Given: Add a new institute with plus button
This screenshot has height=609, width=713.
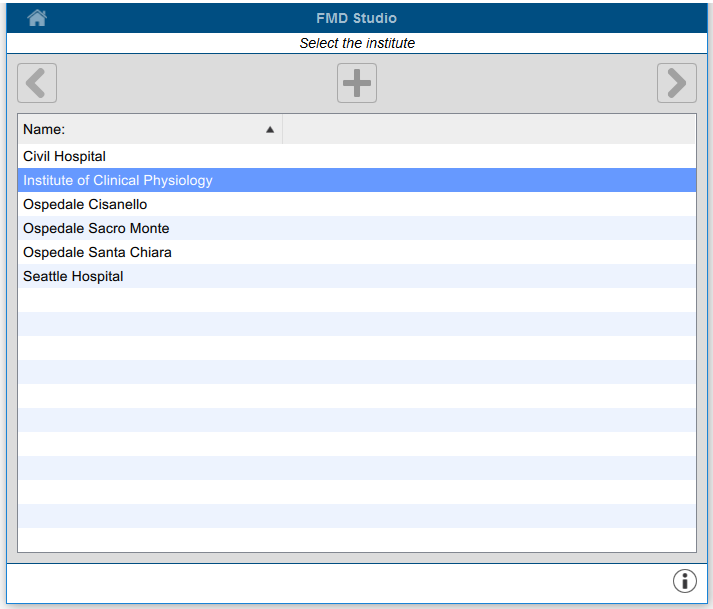Looking at the screenshot, I should coord(357,83).
